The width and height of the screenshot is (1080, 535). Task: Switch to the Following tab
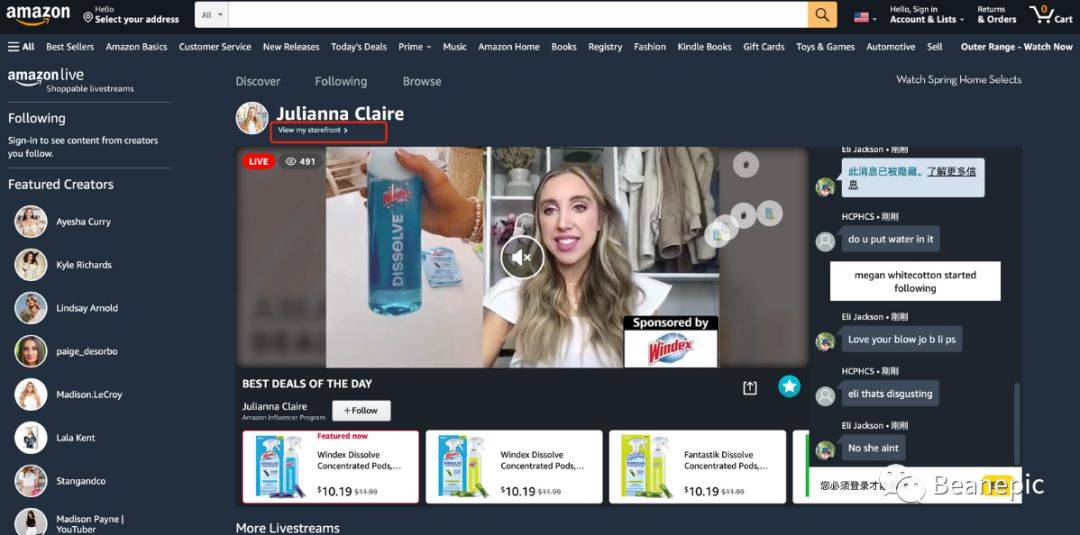point(341,81)
